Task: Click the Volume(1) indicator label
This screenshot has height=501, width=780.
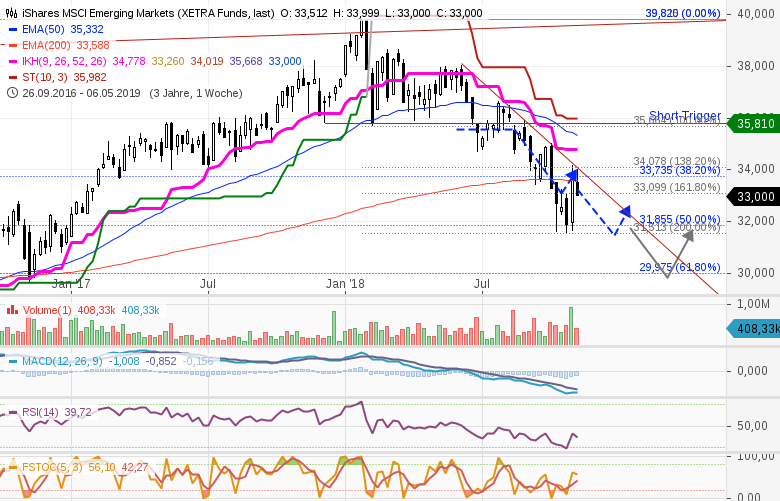Action: [x=47, y=310]
